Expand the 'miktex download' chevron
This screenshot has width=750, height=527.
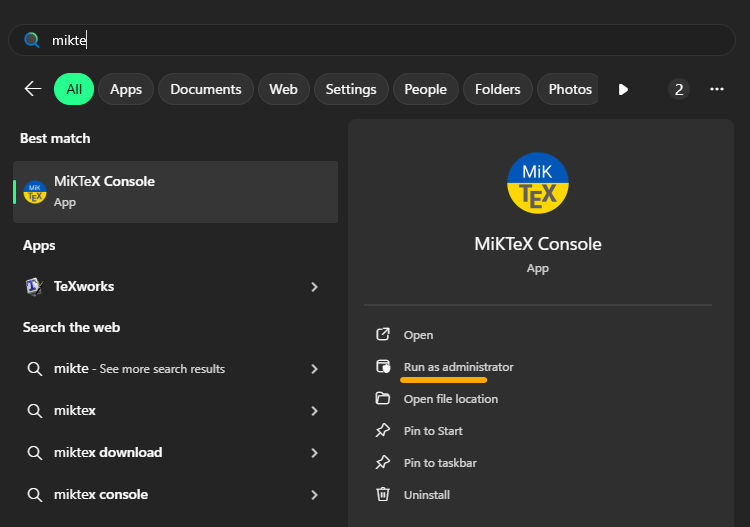[x=314, y=453]
